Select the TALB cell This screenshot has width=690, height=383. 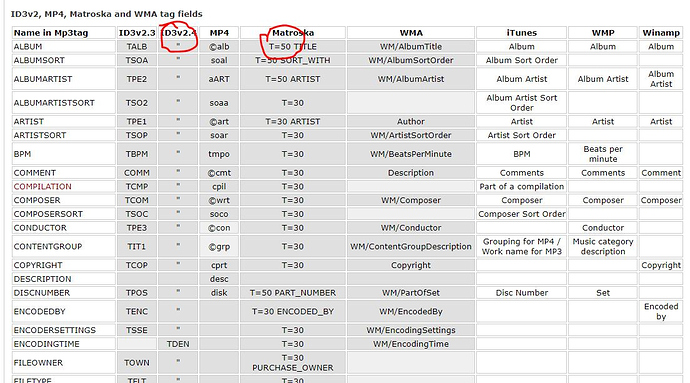point(137,47)
